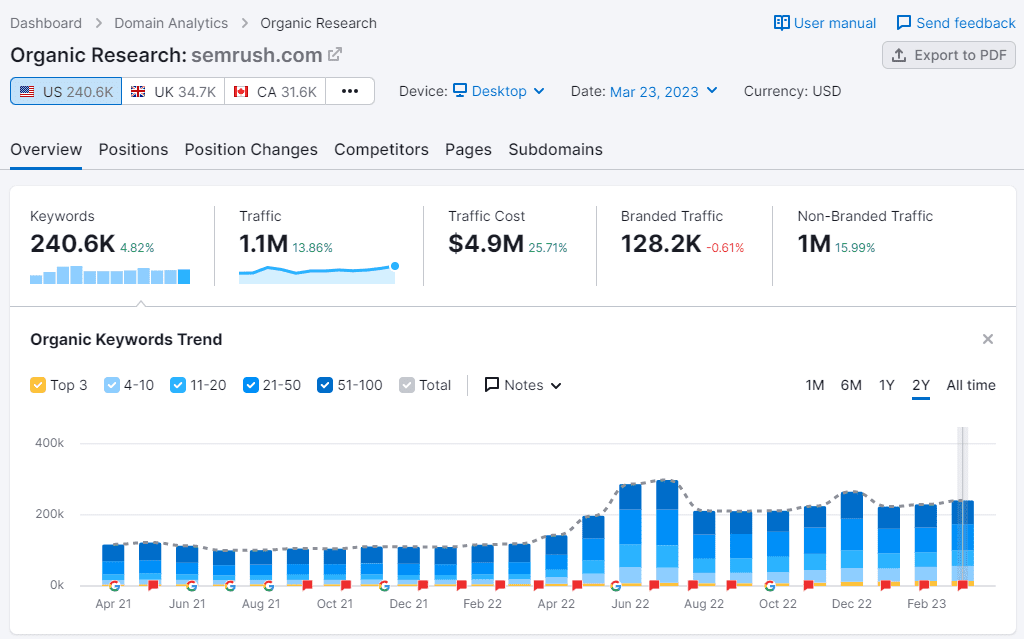Click the red flag under the highlighted last bar
1024x639 pixels.
click(962, 585)
